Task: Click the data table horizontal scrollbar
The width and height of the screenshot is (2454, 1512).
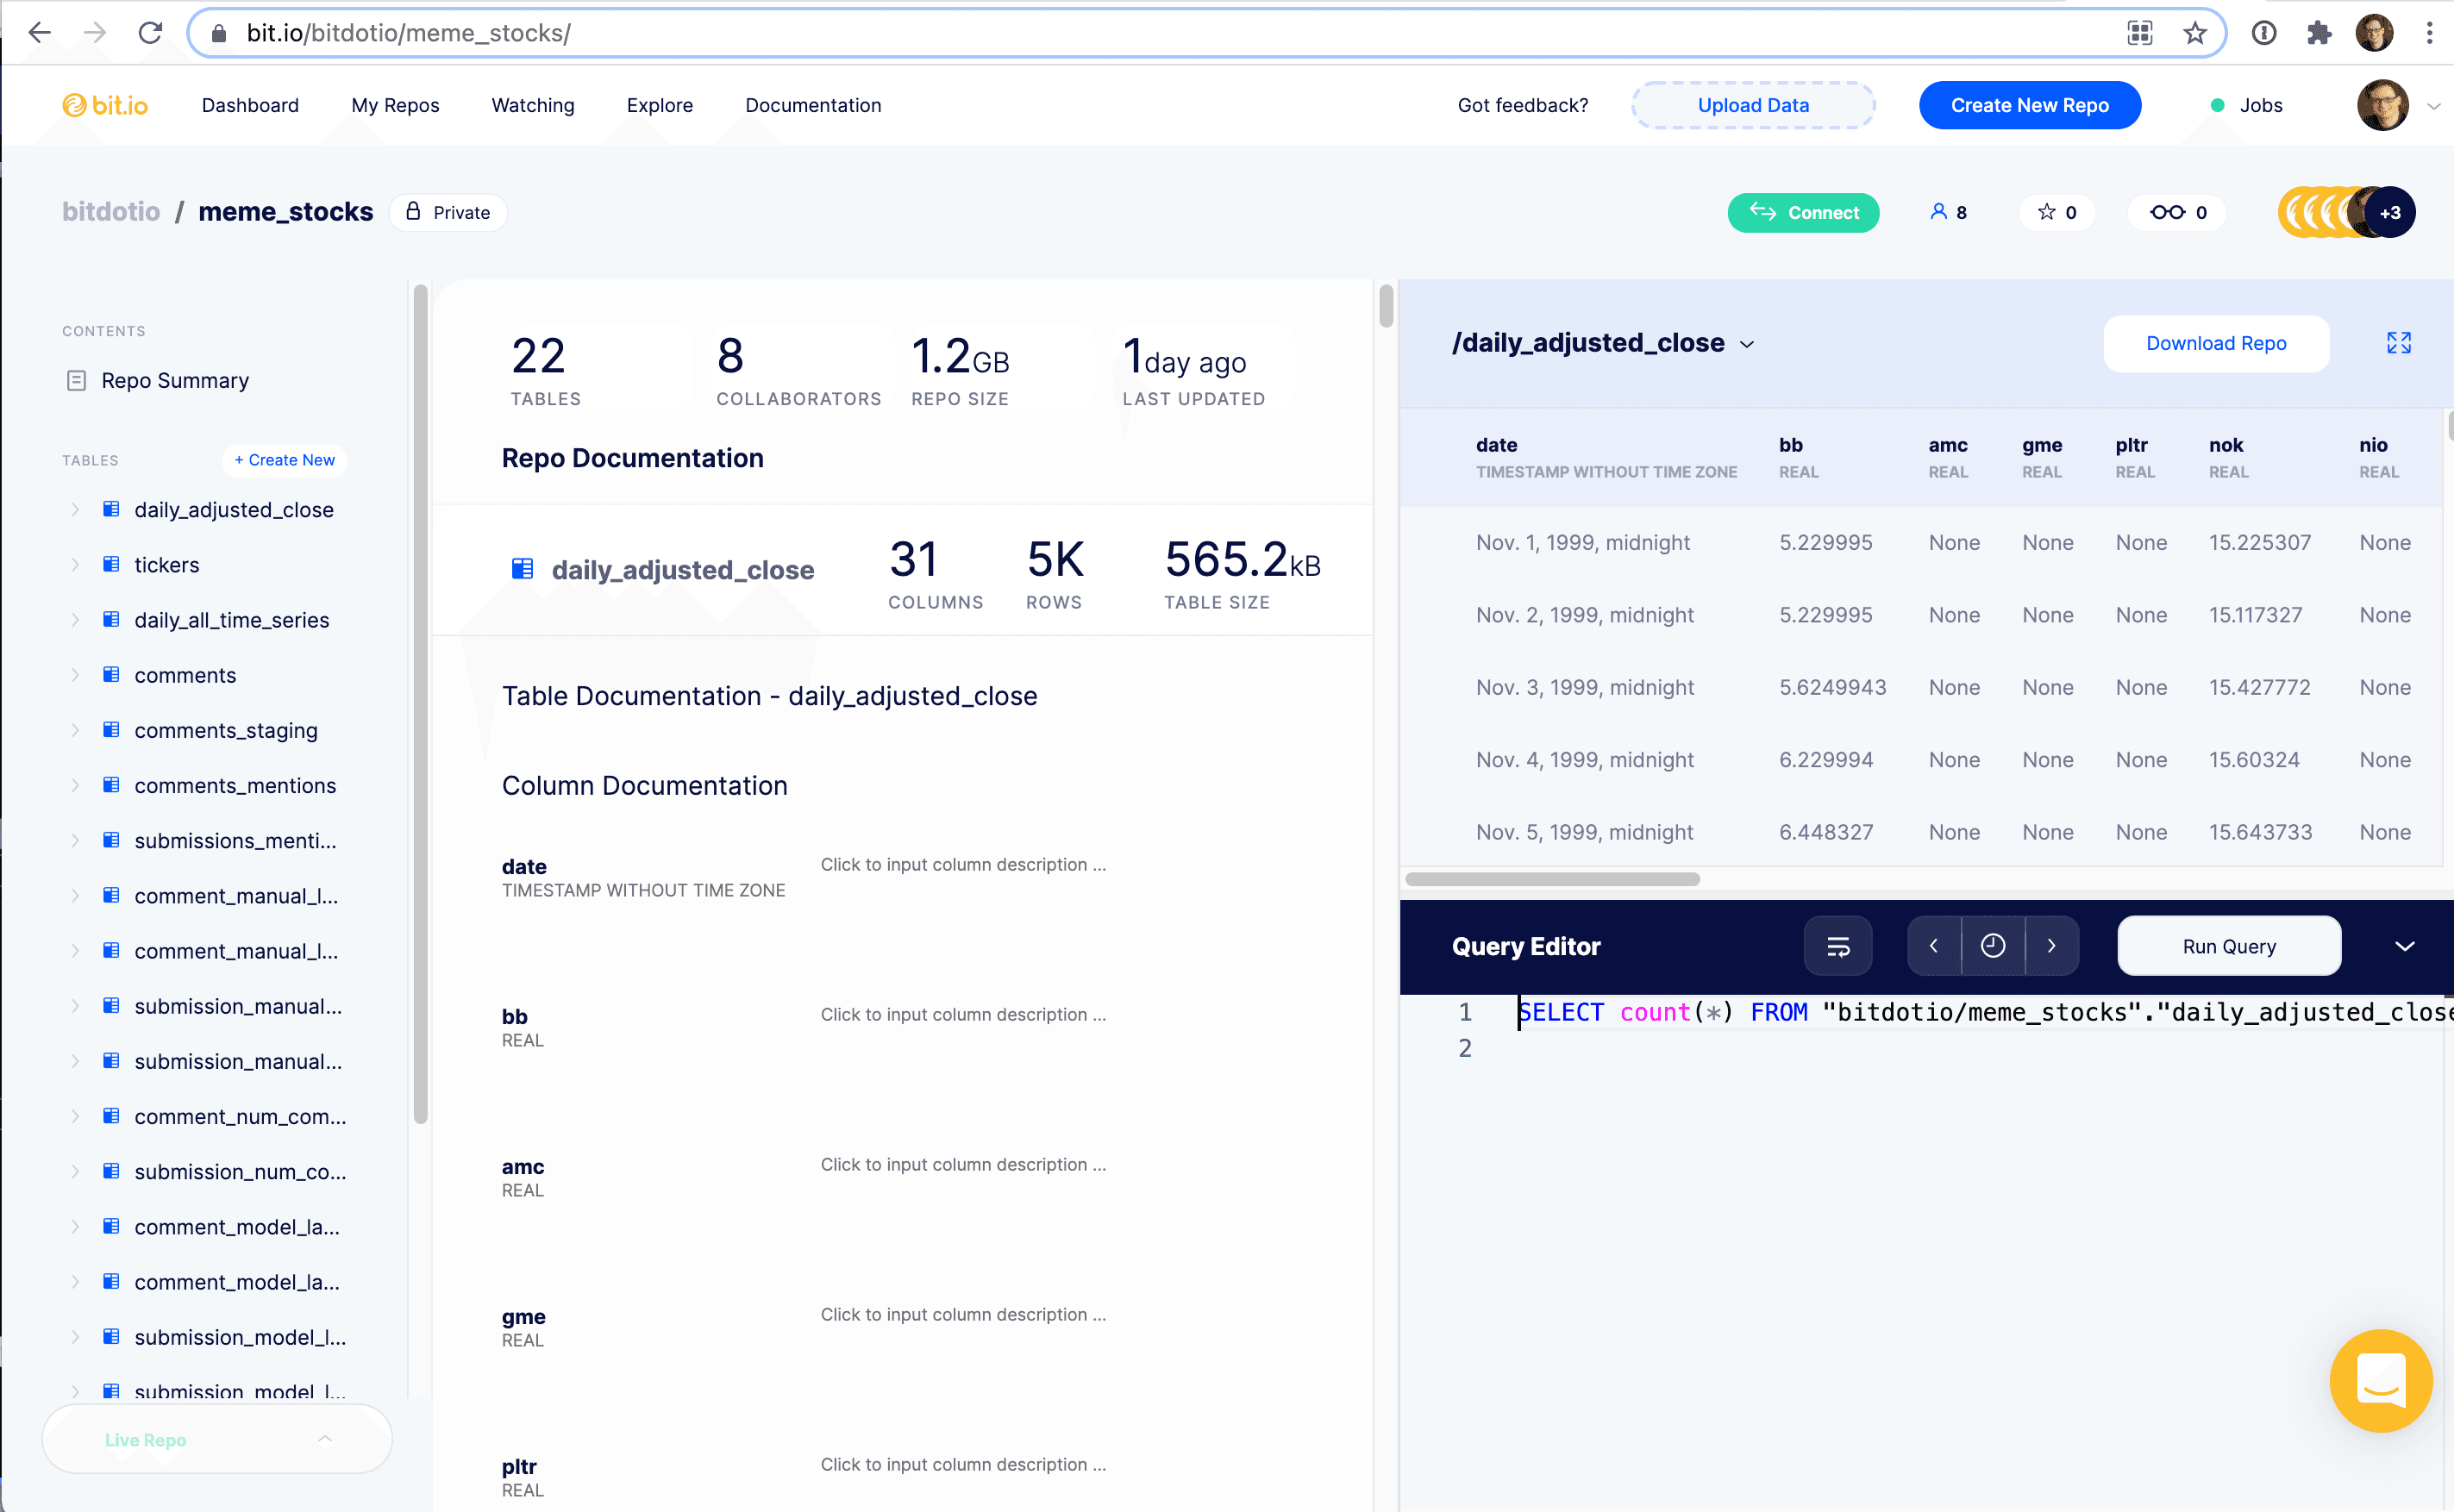Action: coord(1552,879)
